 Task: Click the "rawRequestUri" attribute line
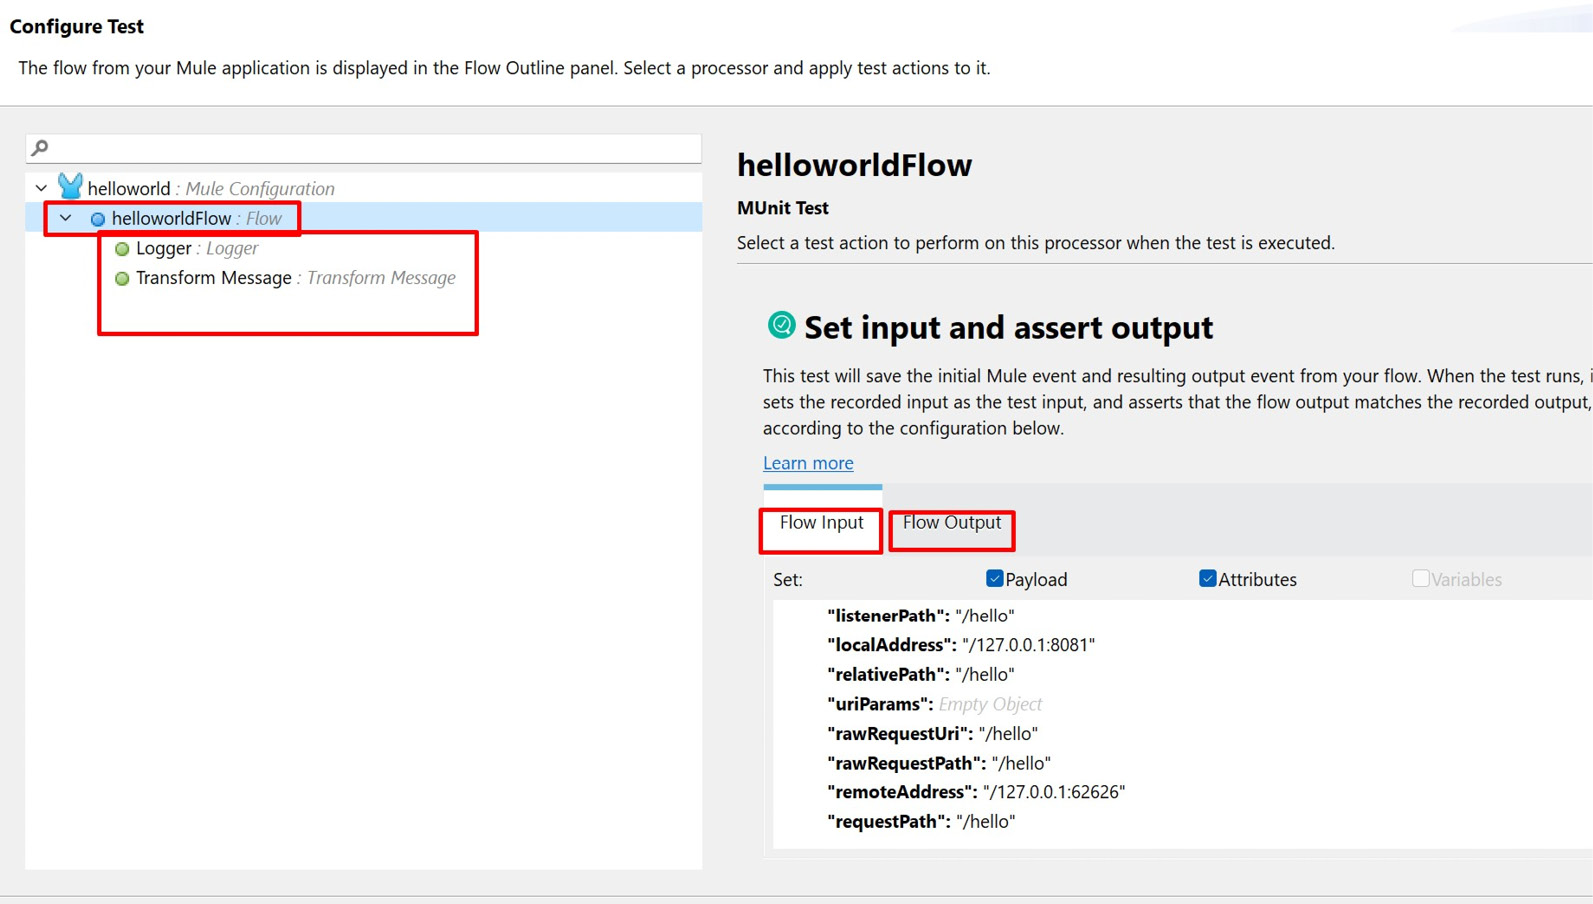(933, 734)
